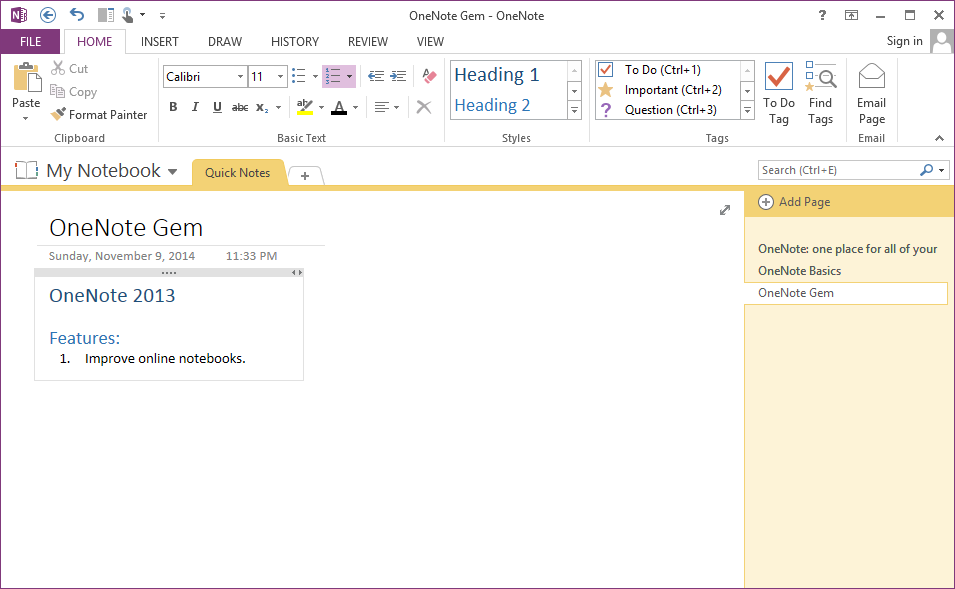The image size is (955, 589).
Task: Open the font size 11 dropdown
Action: (x=280, y=77)
